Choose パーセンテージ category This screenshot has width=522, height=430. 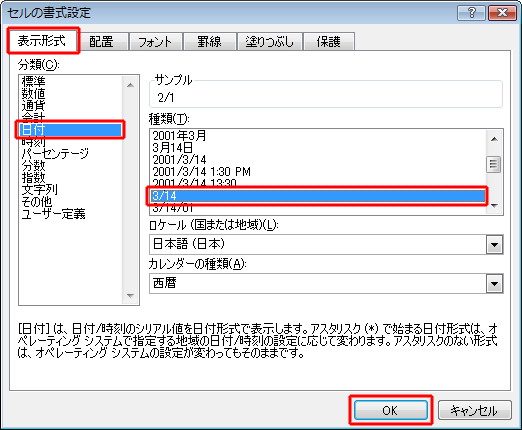point(55,154)
